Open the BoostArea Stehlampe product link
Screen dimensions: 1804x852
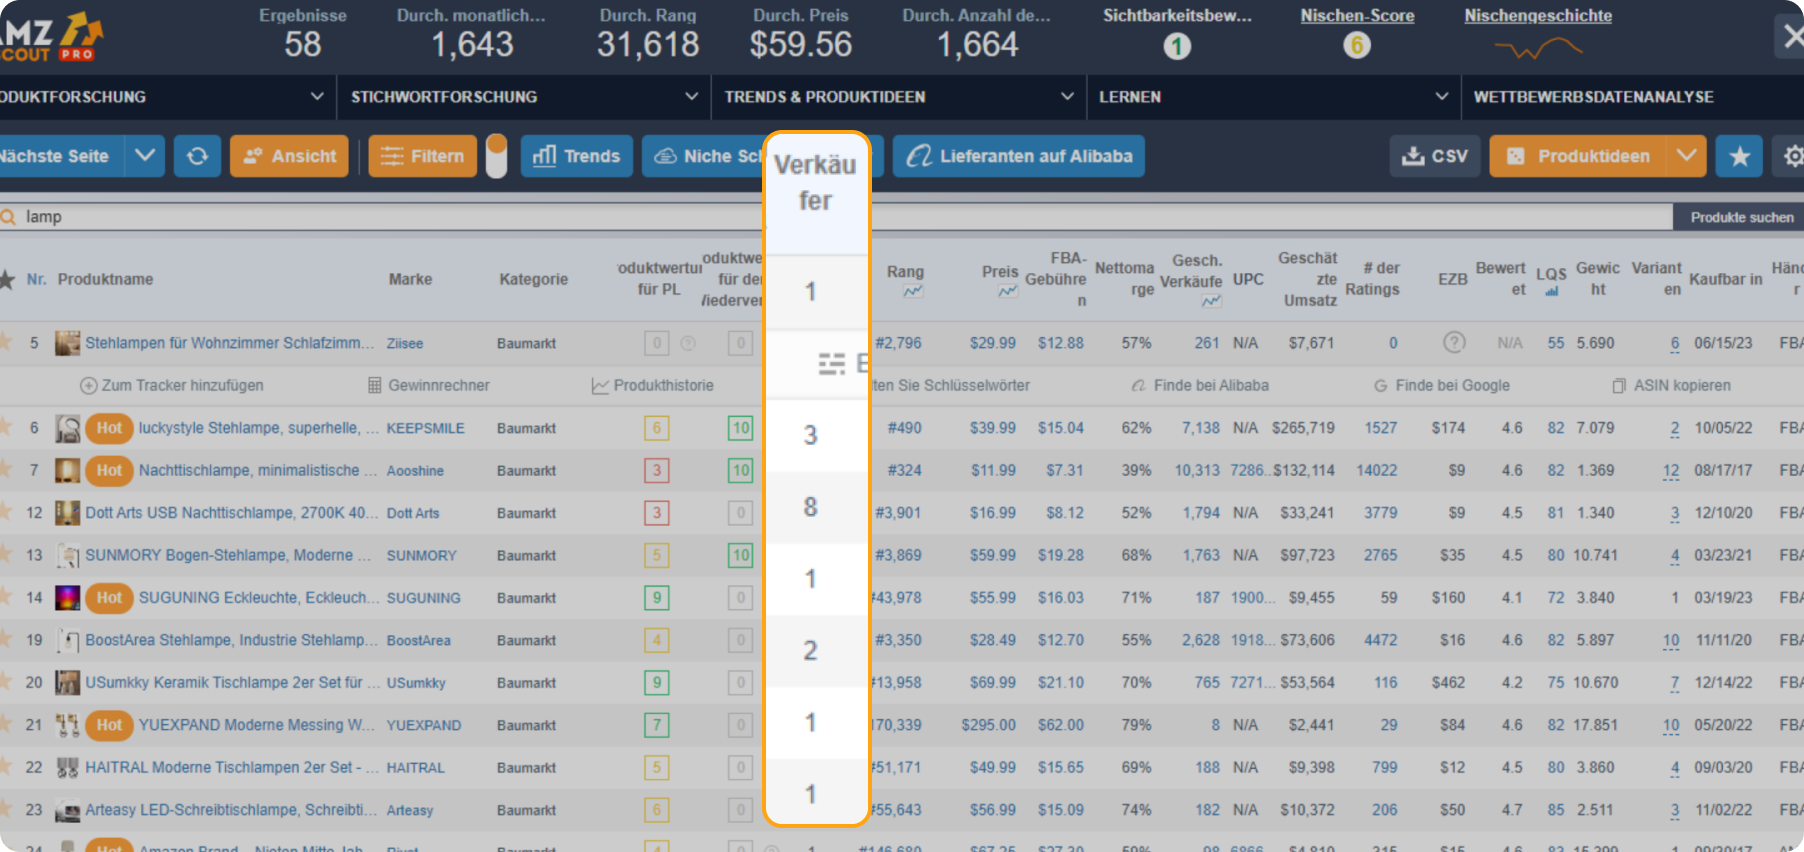pos(232,640)
